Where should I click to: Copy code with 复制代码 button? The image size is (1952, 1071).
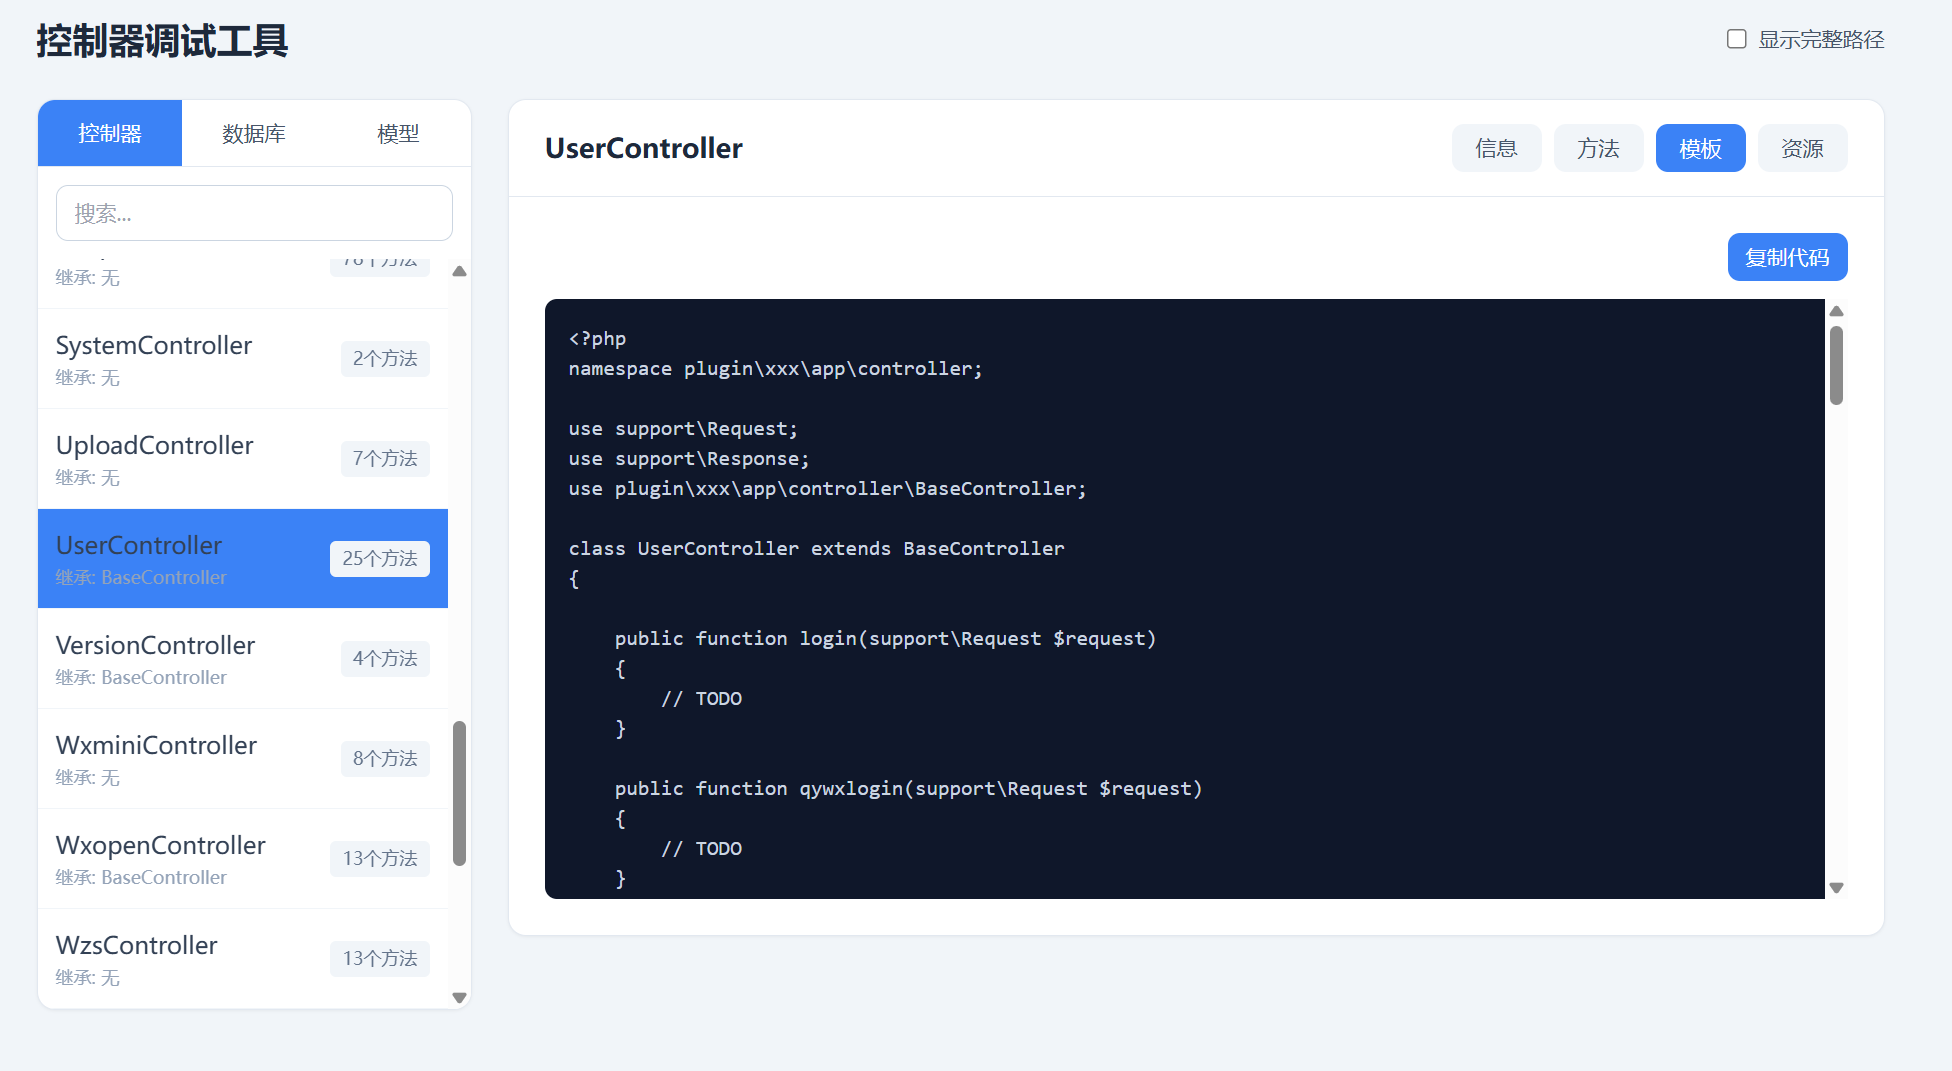point(1787,257)
